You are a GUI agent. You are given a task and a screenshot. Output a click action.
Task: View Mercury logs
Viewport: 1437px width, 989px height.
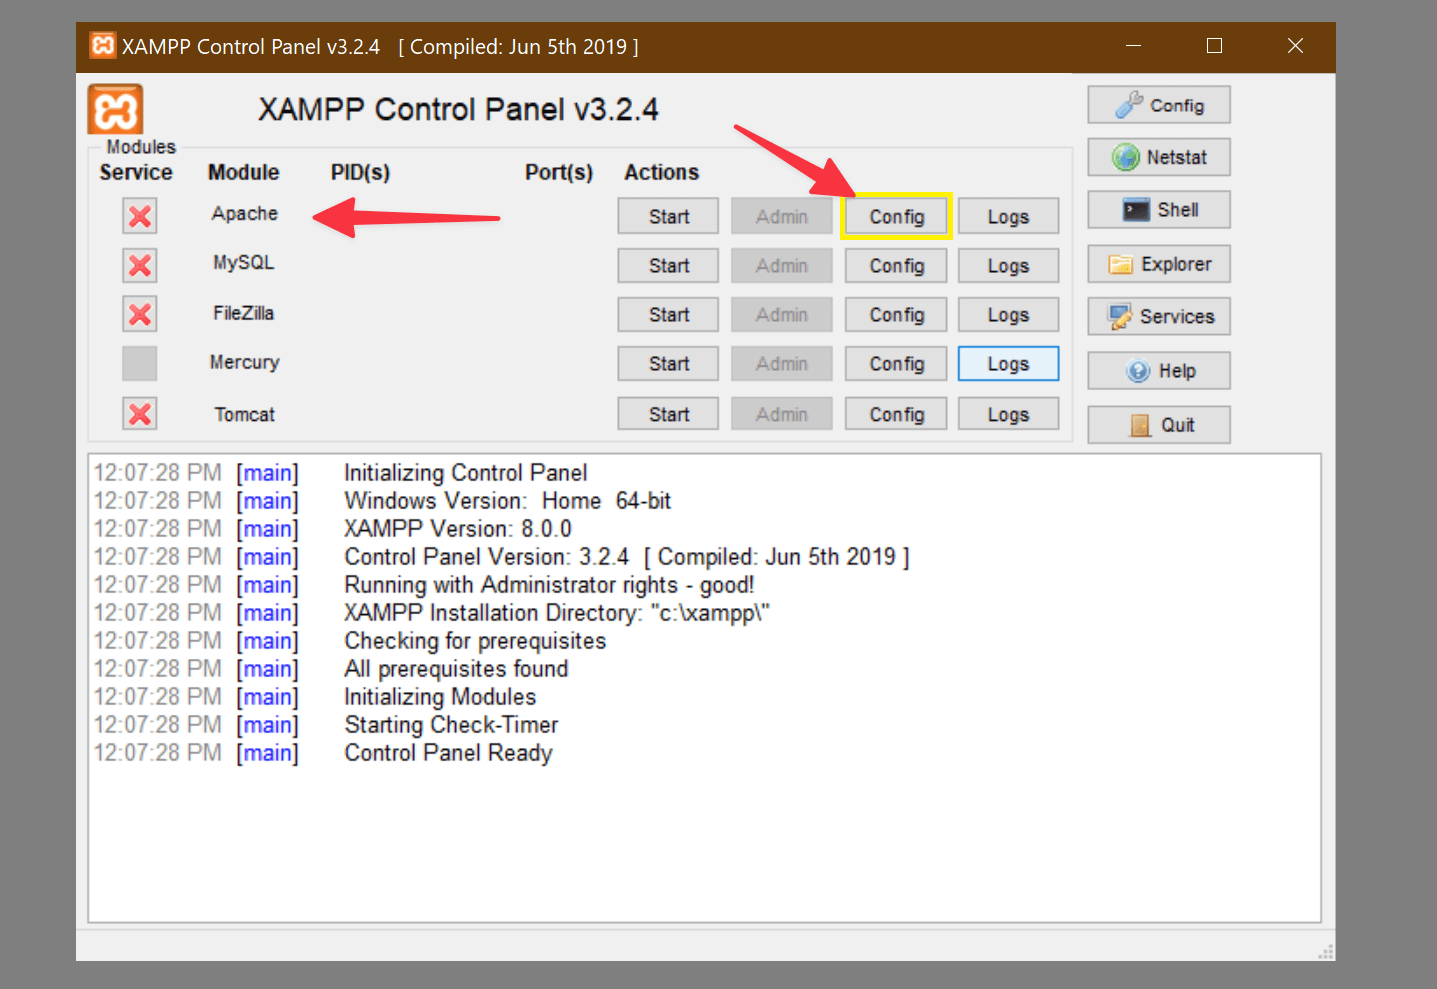(x=1007, y=363)
